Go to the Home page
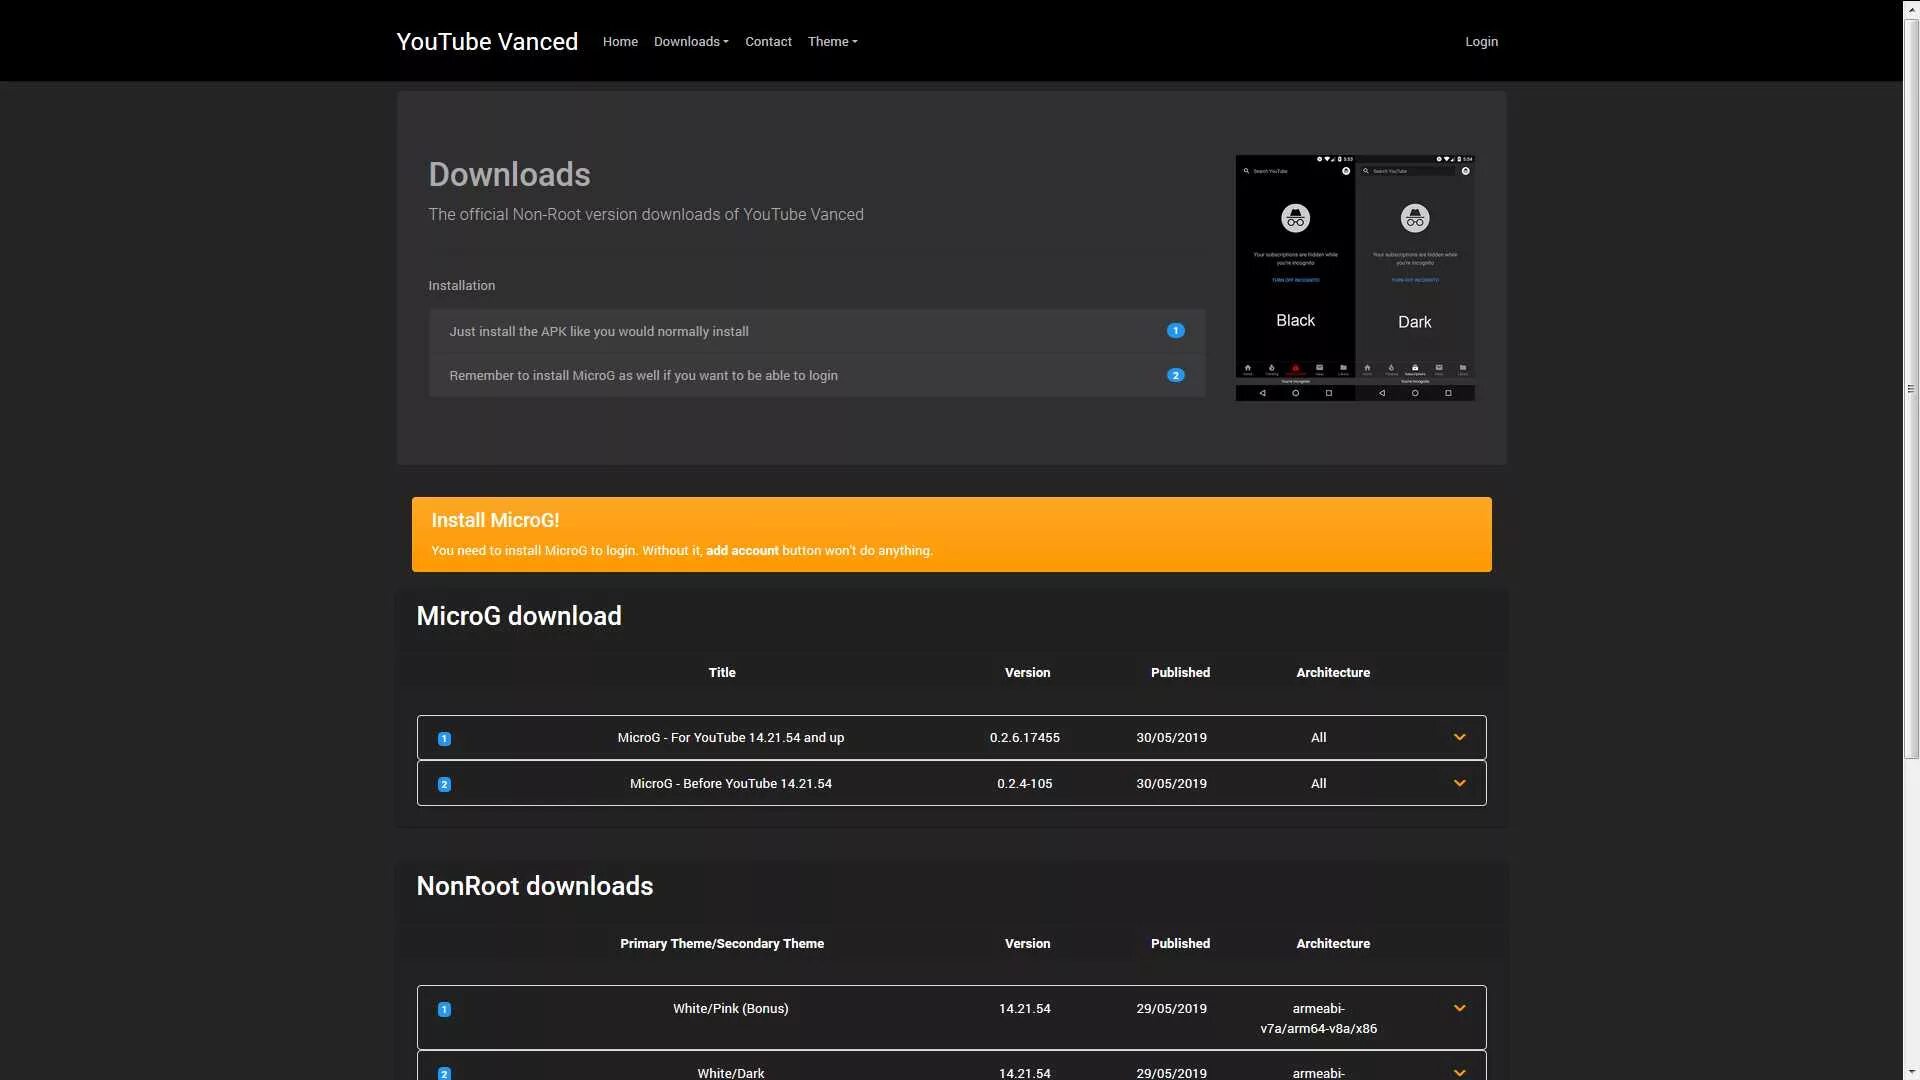Viewport: 1920px width, 1080px height. coord(620,42)
